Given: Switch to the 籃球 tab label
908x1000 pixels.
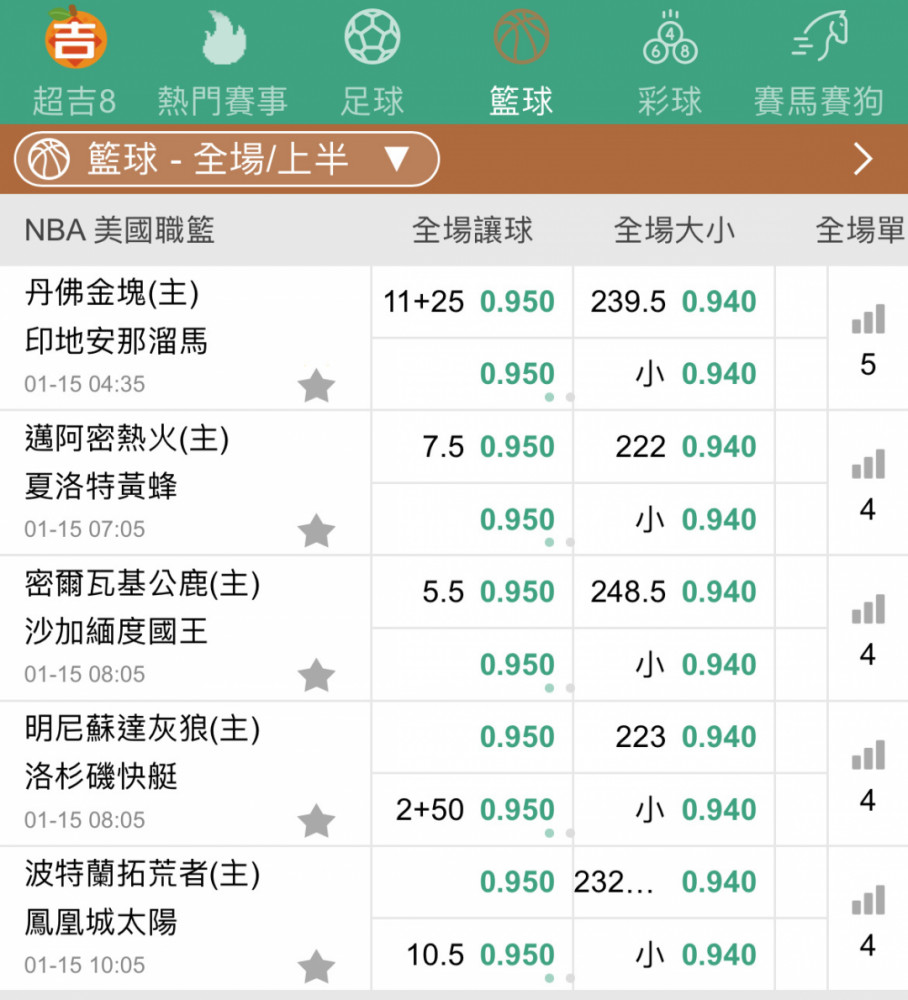Looking at the screenshot, I should (x=521, y=101).
